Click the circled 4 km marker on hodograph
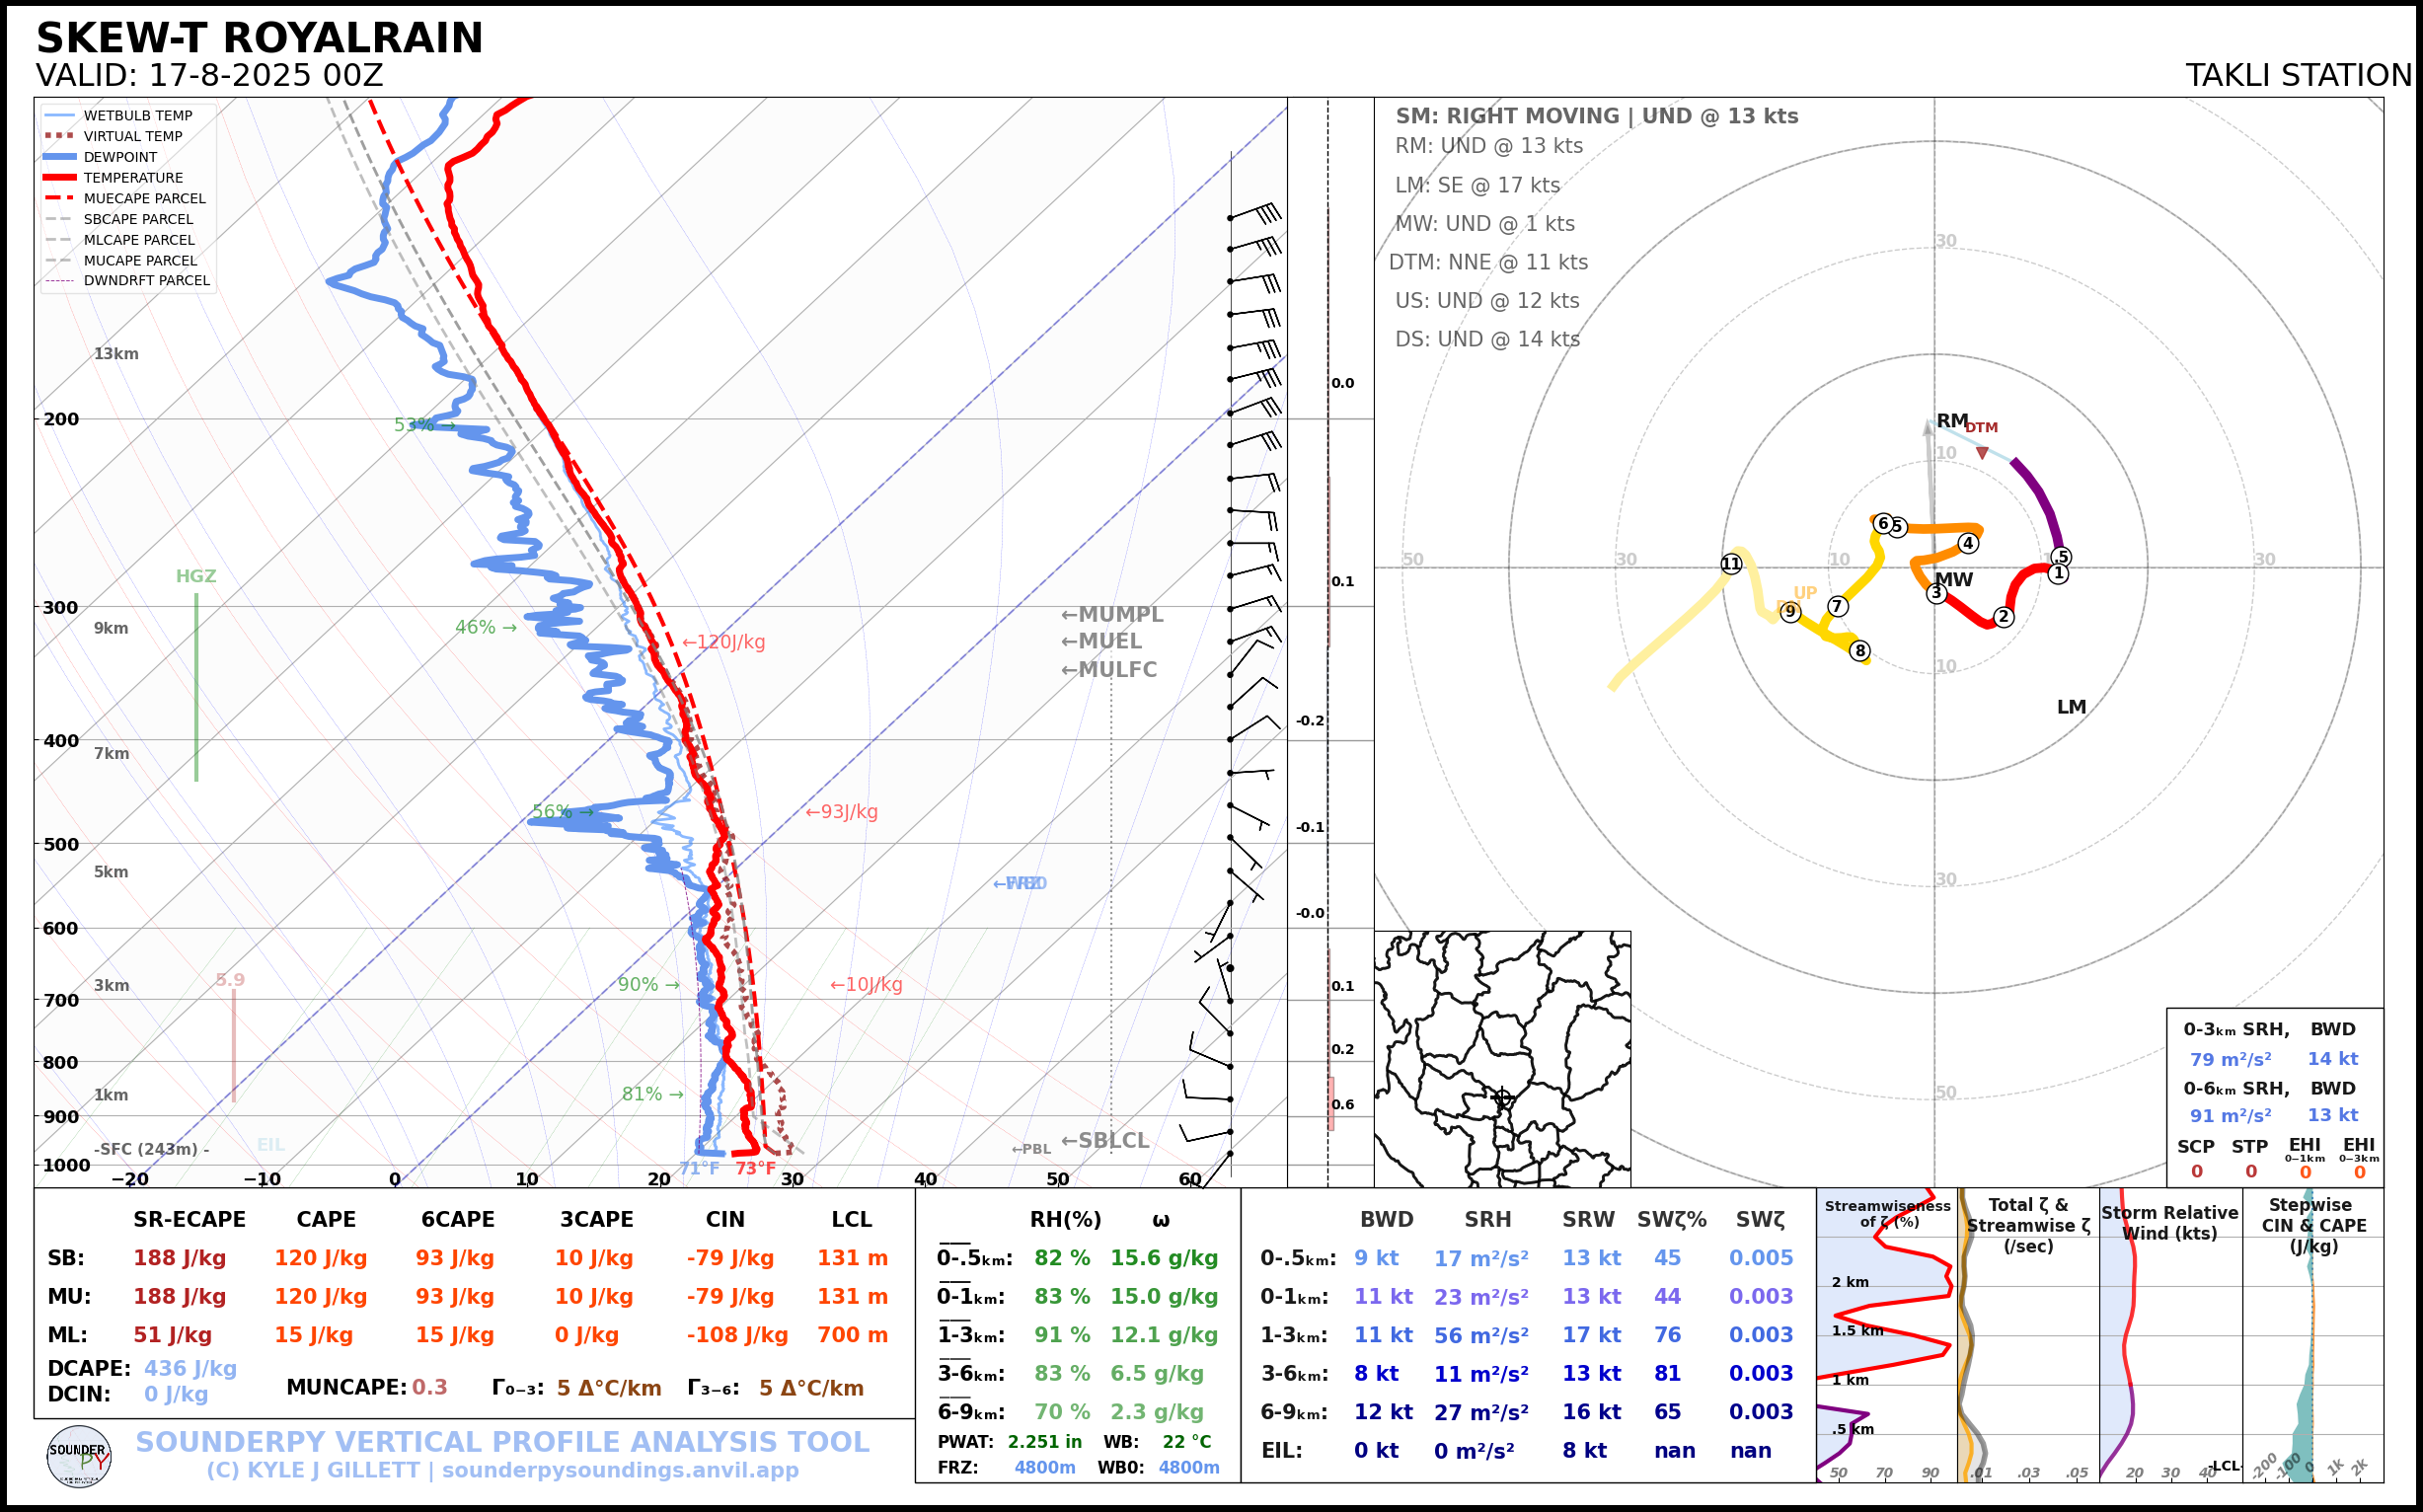Image resolution: width=2423 pixels, height=1512 pixels. pyautogui.click(x=1968, y=543)
